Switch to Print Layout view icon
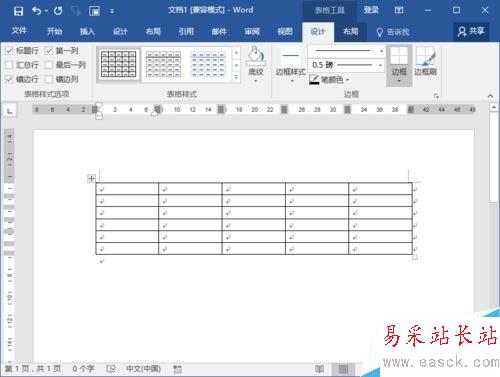The height and width of the screenshot is (377, 500). coord(343,369)
